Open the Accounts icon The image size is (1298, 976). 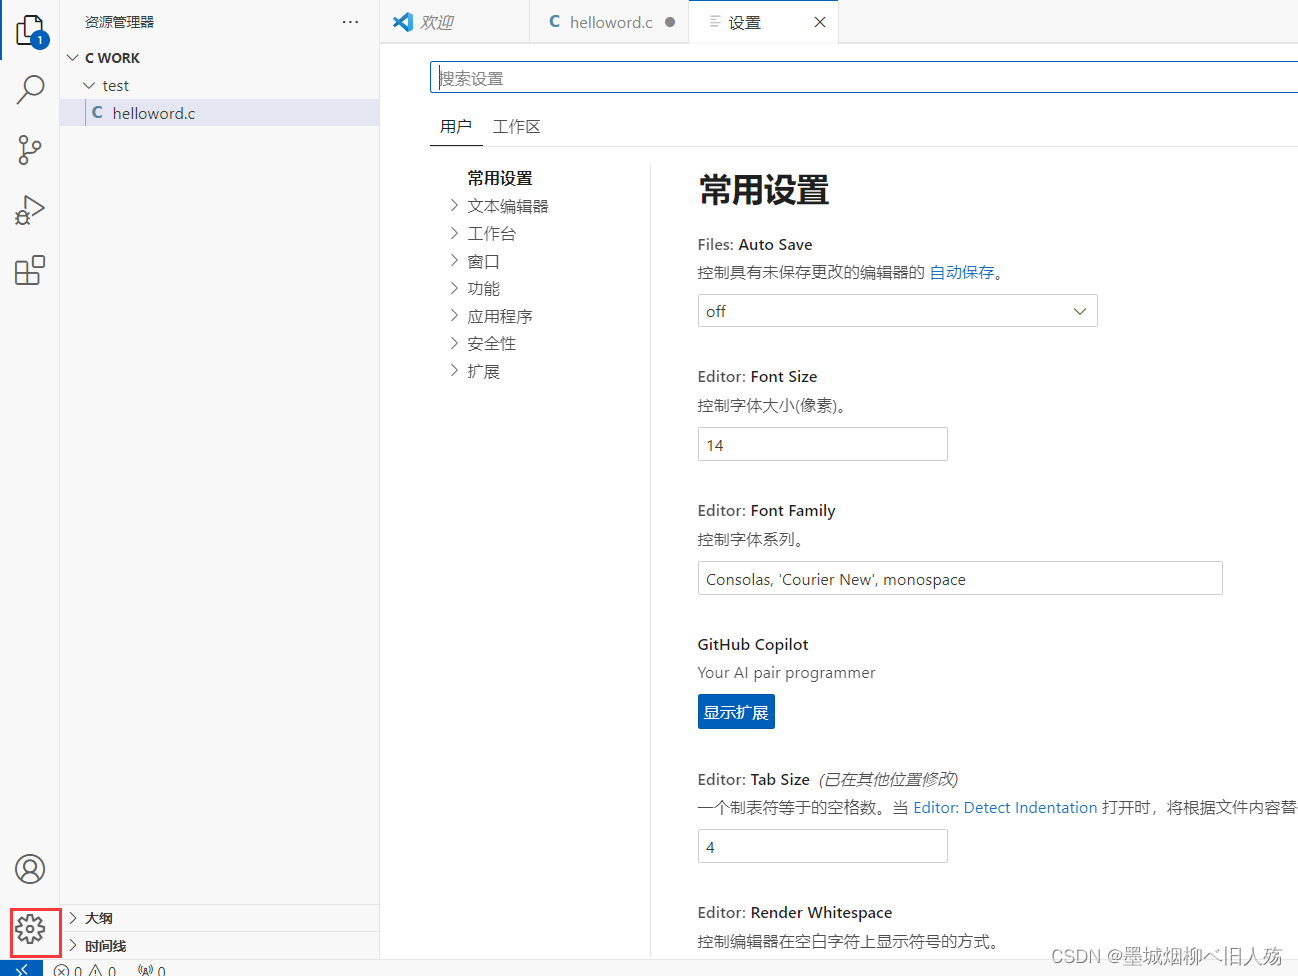point(30,869)
